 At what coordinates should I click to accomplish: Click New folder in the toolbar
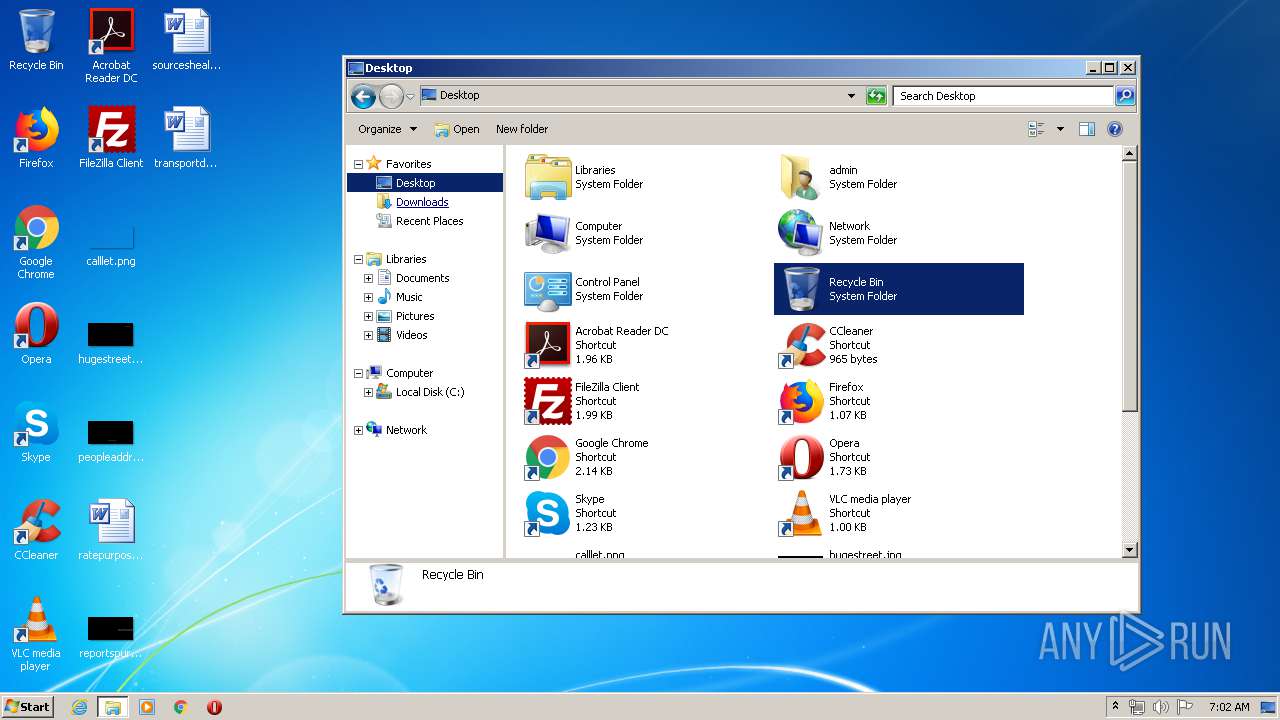(522, 129)
